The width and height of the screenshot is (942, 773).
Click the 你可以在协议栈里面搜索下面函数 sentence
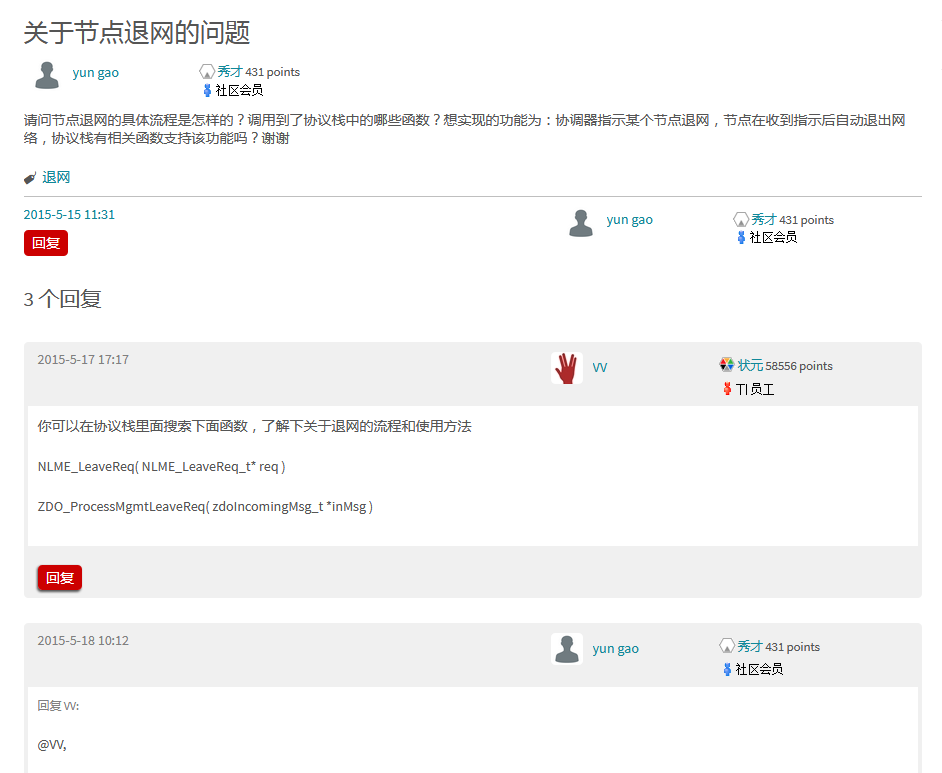255,426
